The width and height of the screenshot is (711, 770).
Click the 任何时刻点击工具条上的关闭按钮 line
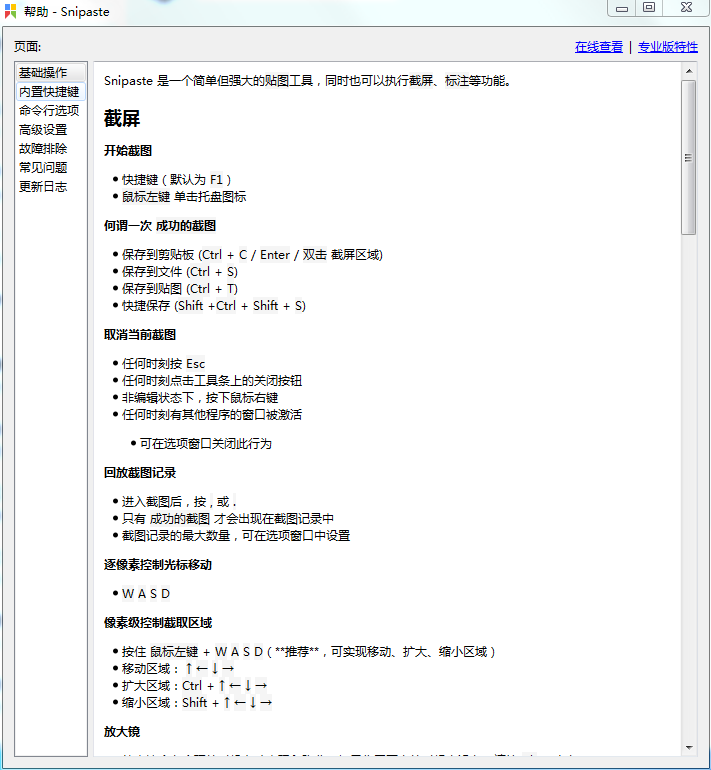point(212,381)
